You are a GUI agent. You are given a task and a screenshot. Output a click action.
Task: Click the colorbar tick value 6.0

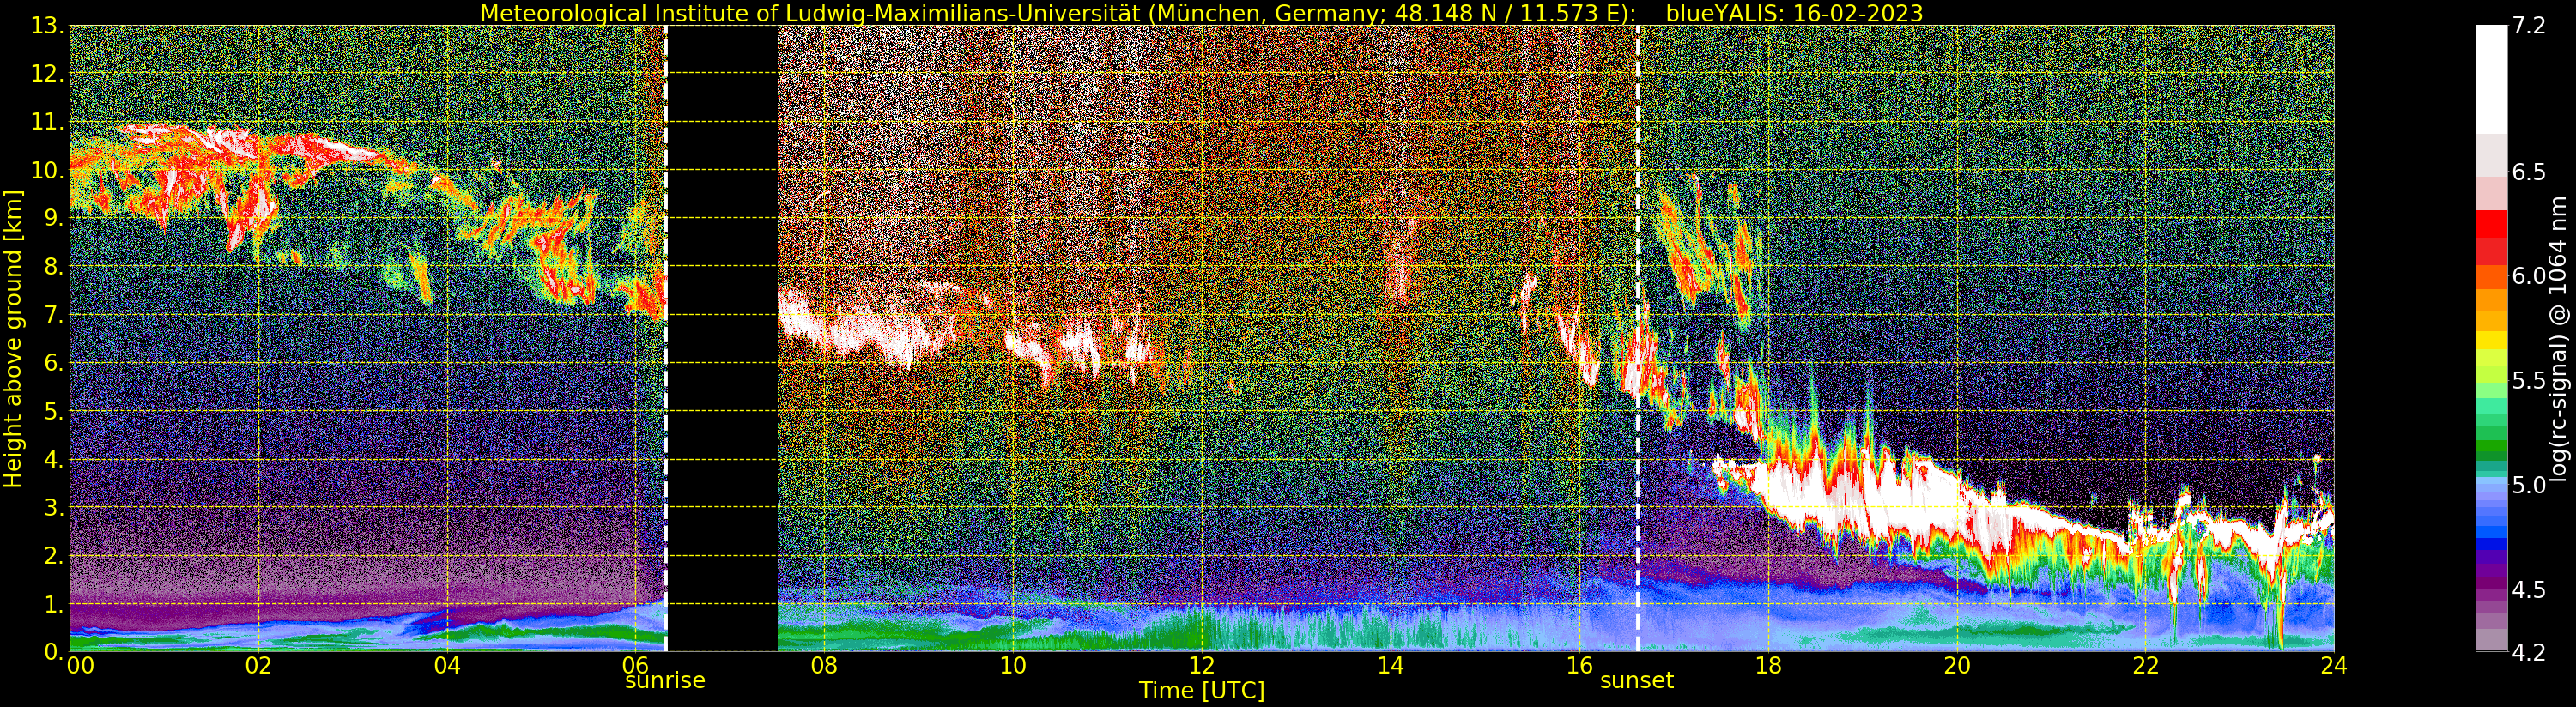[x=2529, y=276]
